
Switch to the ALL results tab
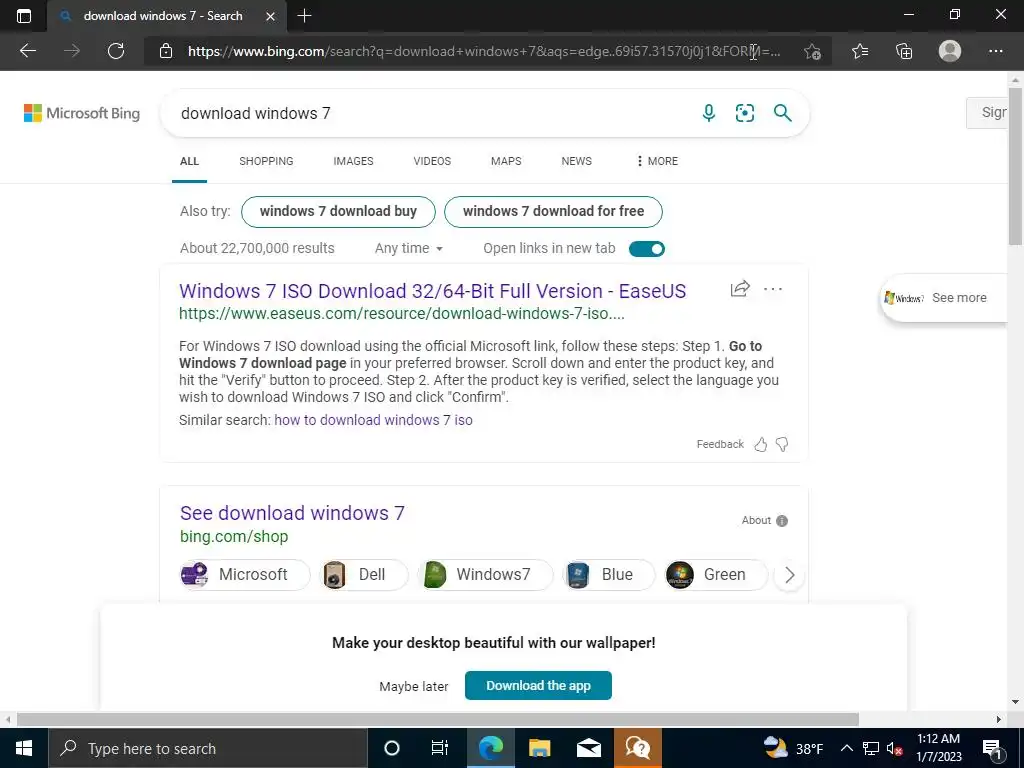(189, 161)
